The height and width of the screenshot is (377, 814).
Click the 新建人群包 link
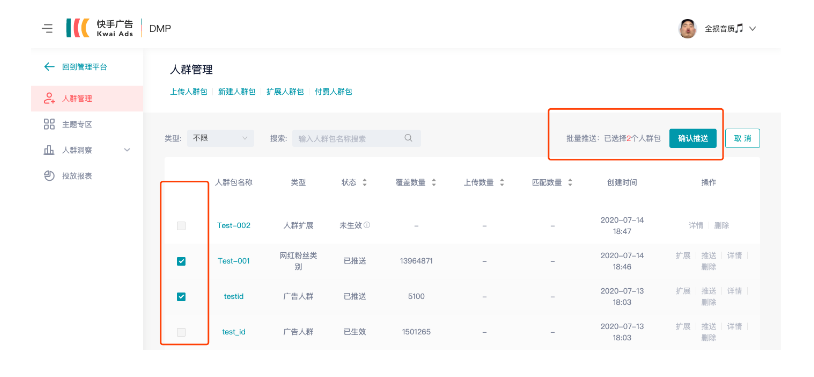point(237,92)
